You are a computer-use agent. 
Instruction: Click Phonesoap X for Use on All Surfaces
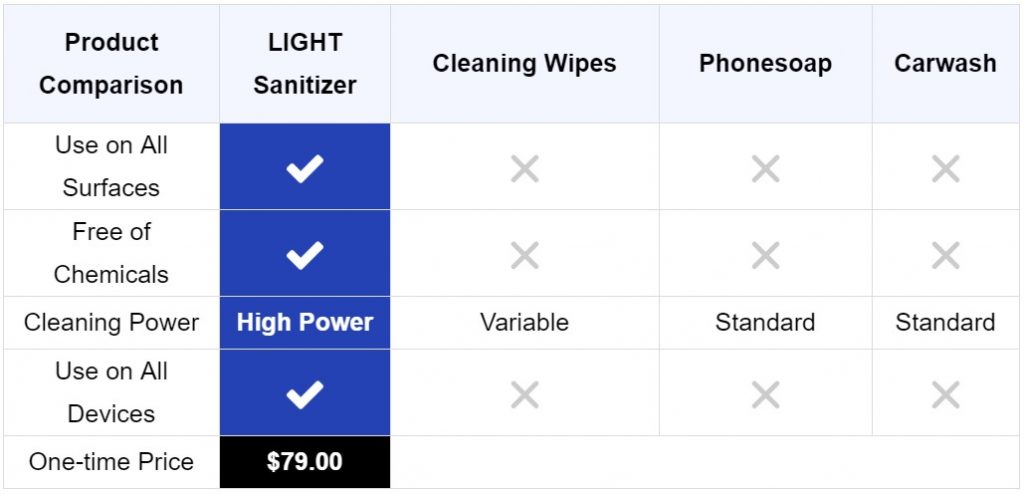[765, 169]
